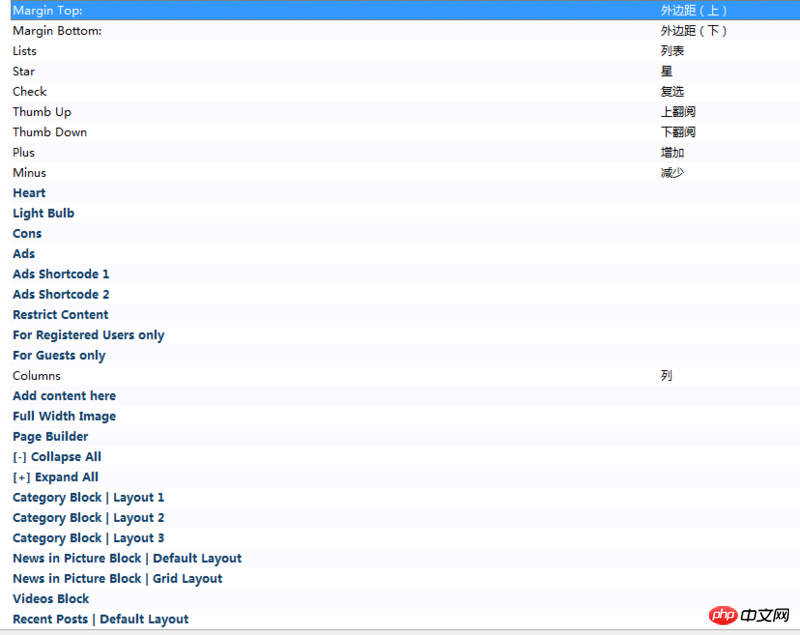Click the translation '上翻阅'
Screen dimensions: 800x635
tap(678, 112)
